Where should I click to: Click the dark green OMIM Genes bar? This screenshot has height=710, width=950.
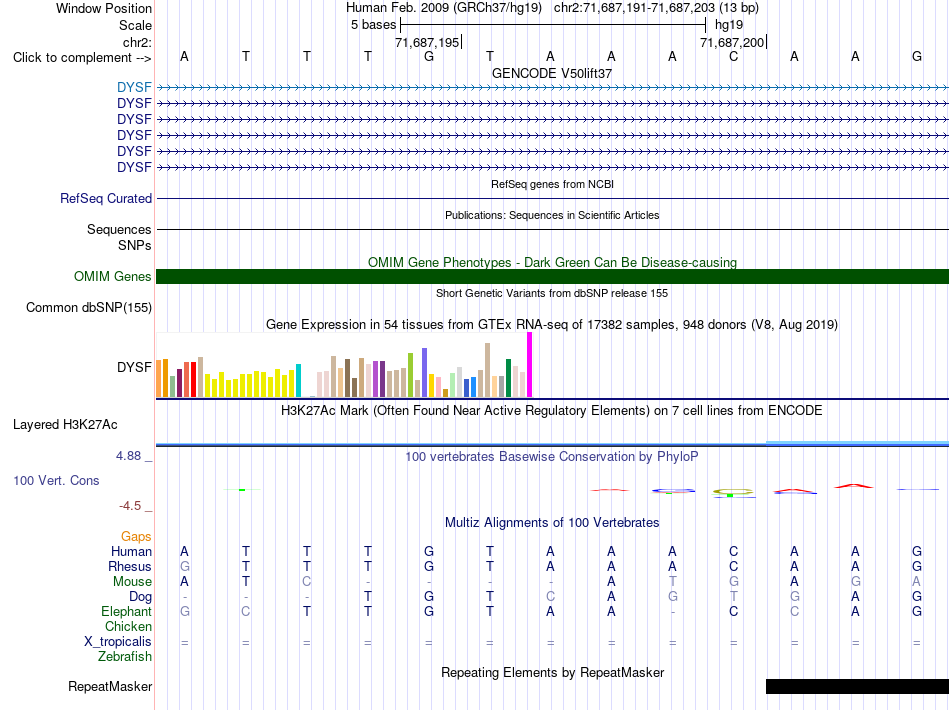552,276
